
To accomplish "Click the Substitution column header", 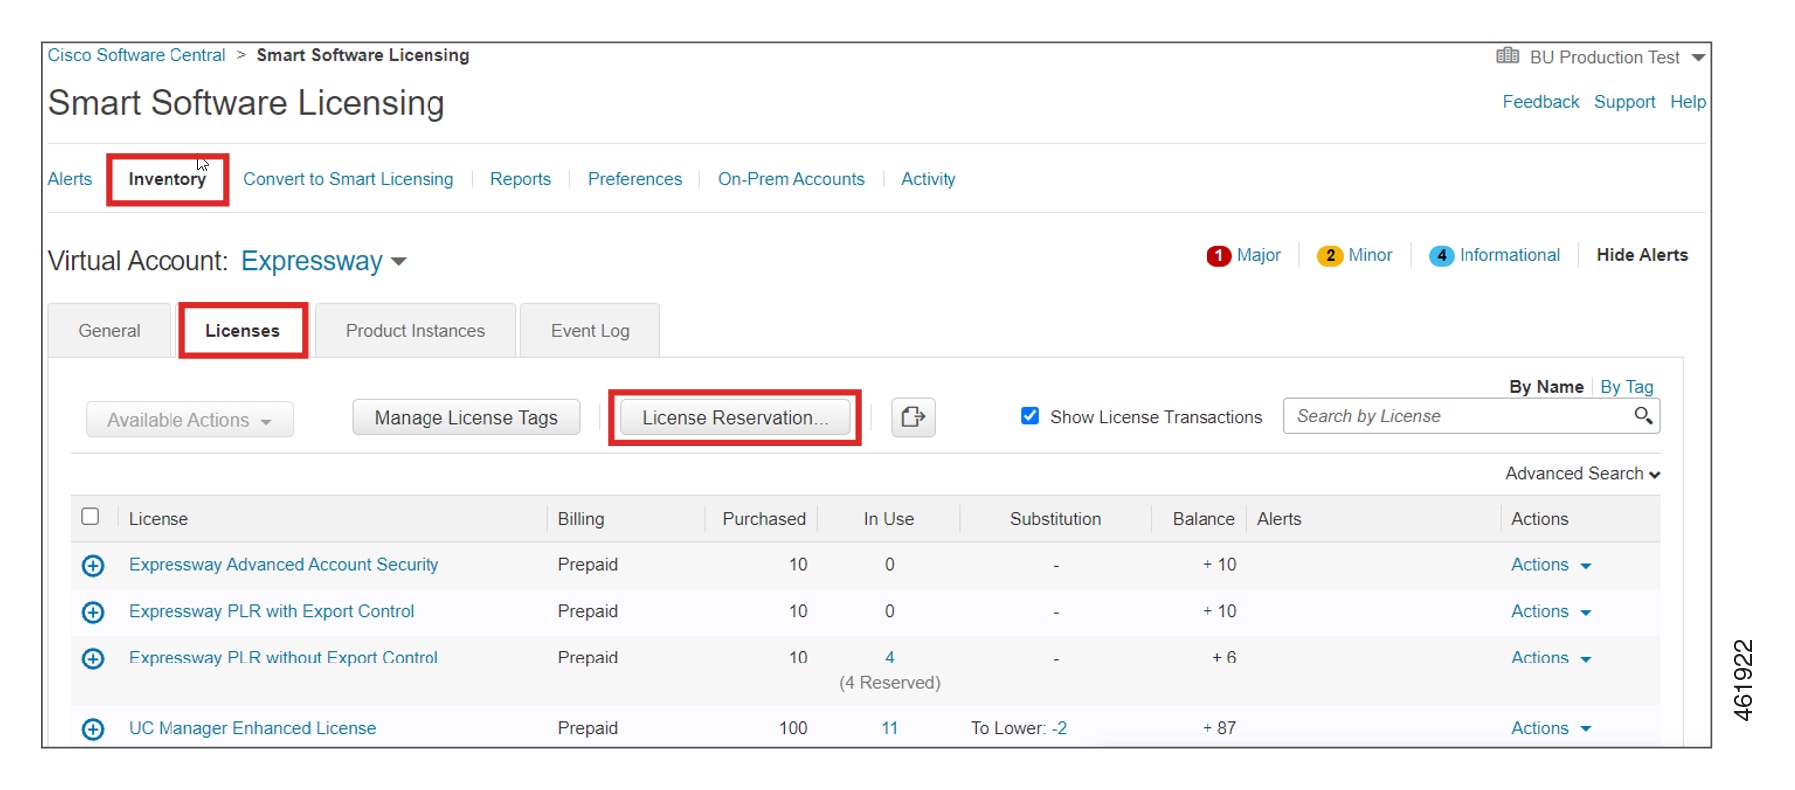I will point(1055,519).
